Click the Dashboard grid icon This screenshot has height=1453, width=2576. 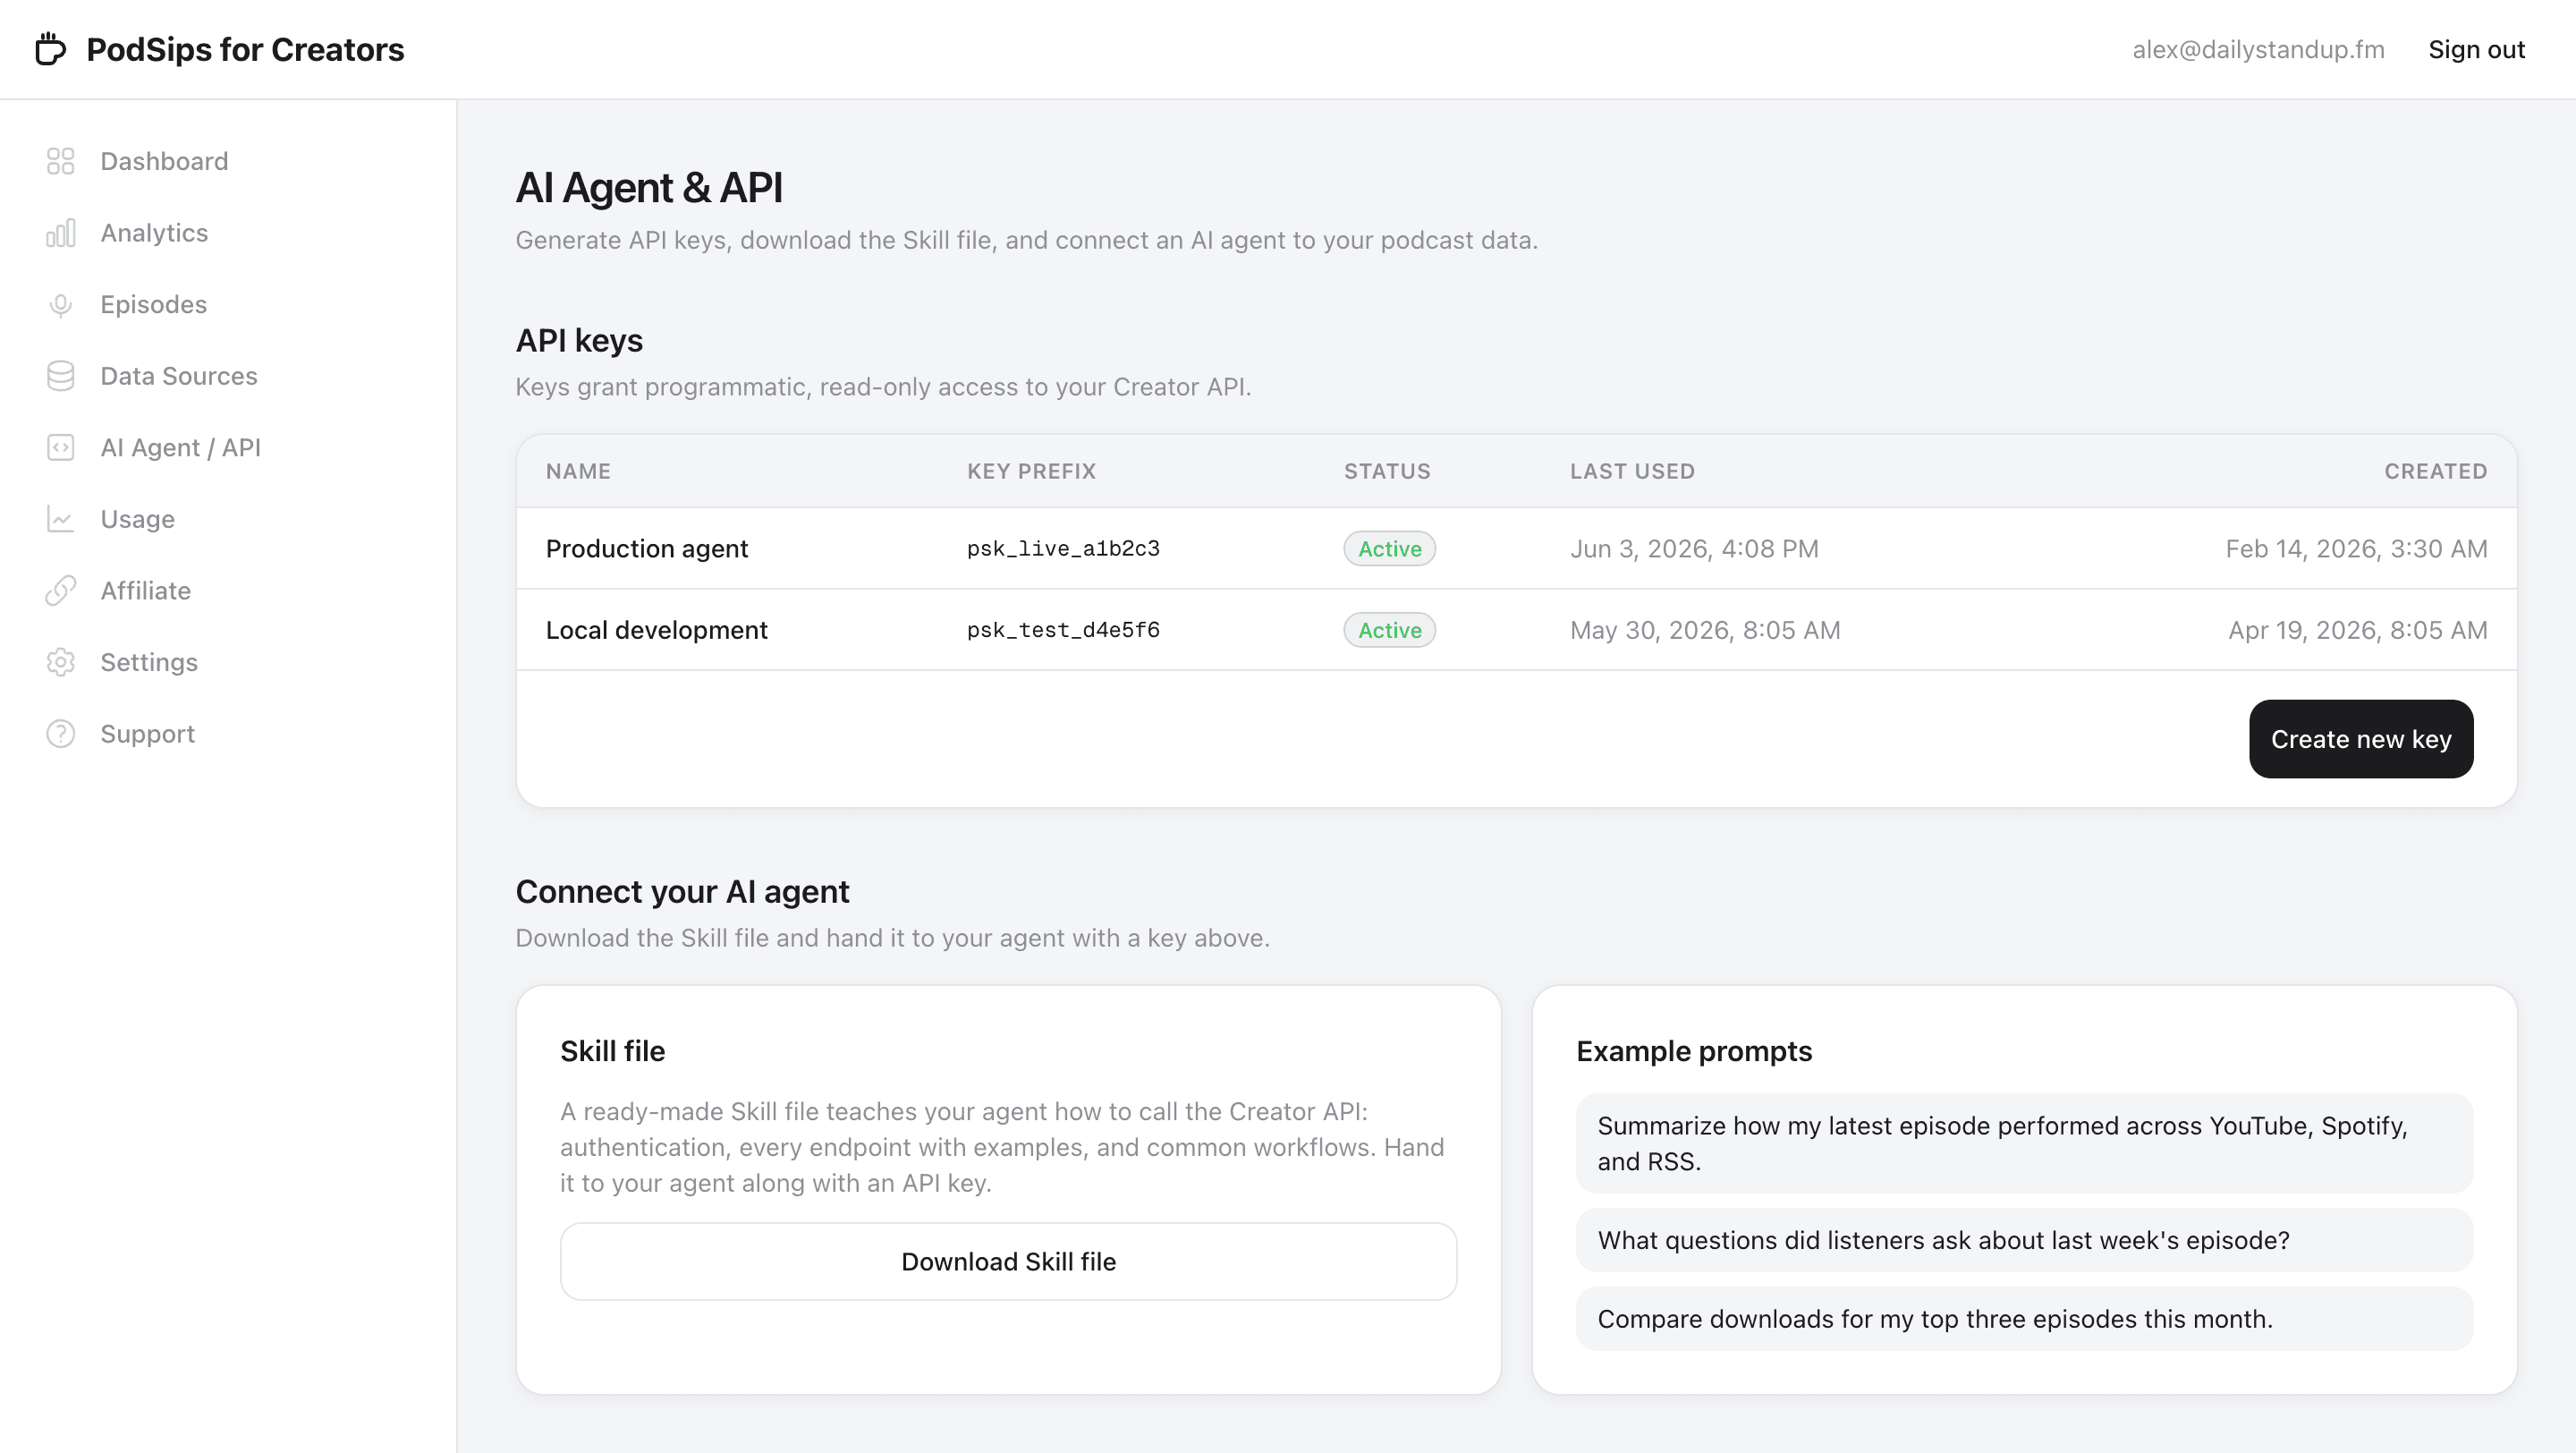tap(60, 161)
